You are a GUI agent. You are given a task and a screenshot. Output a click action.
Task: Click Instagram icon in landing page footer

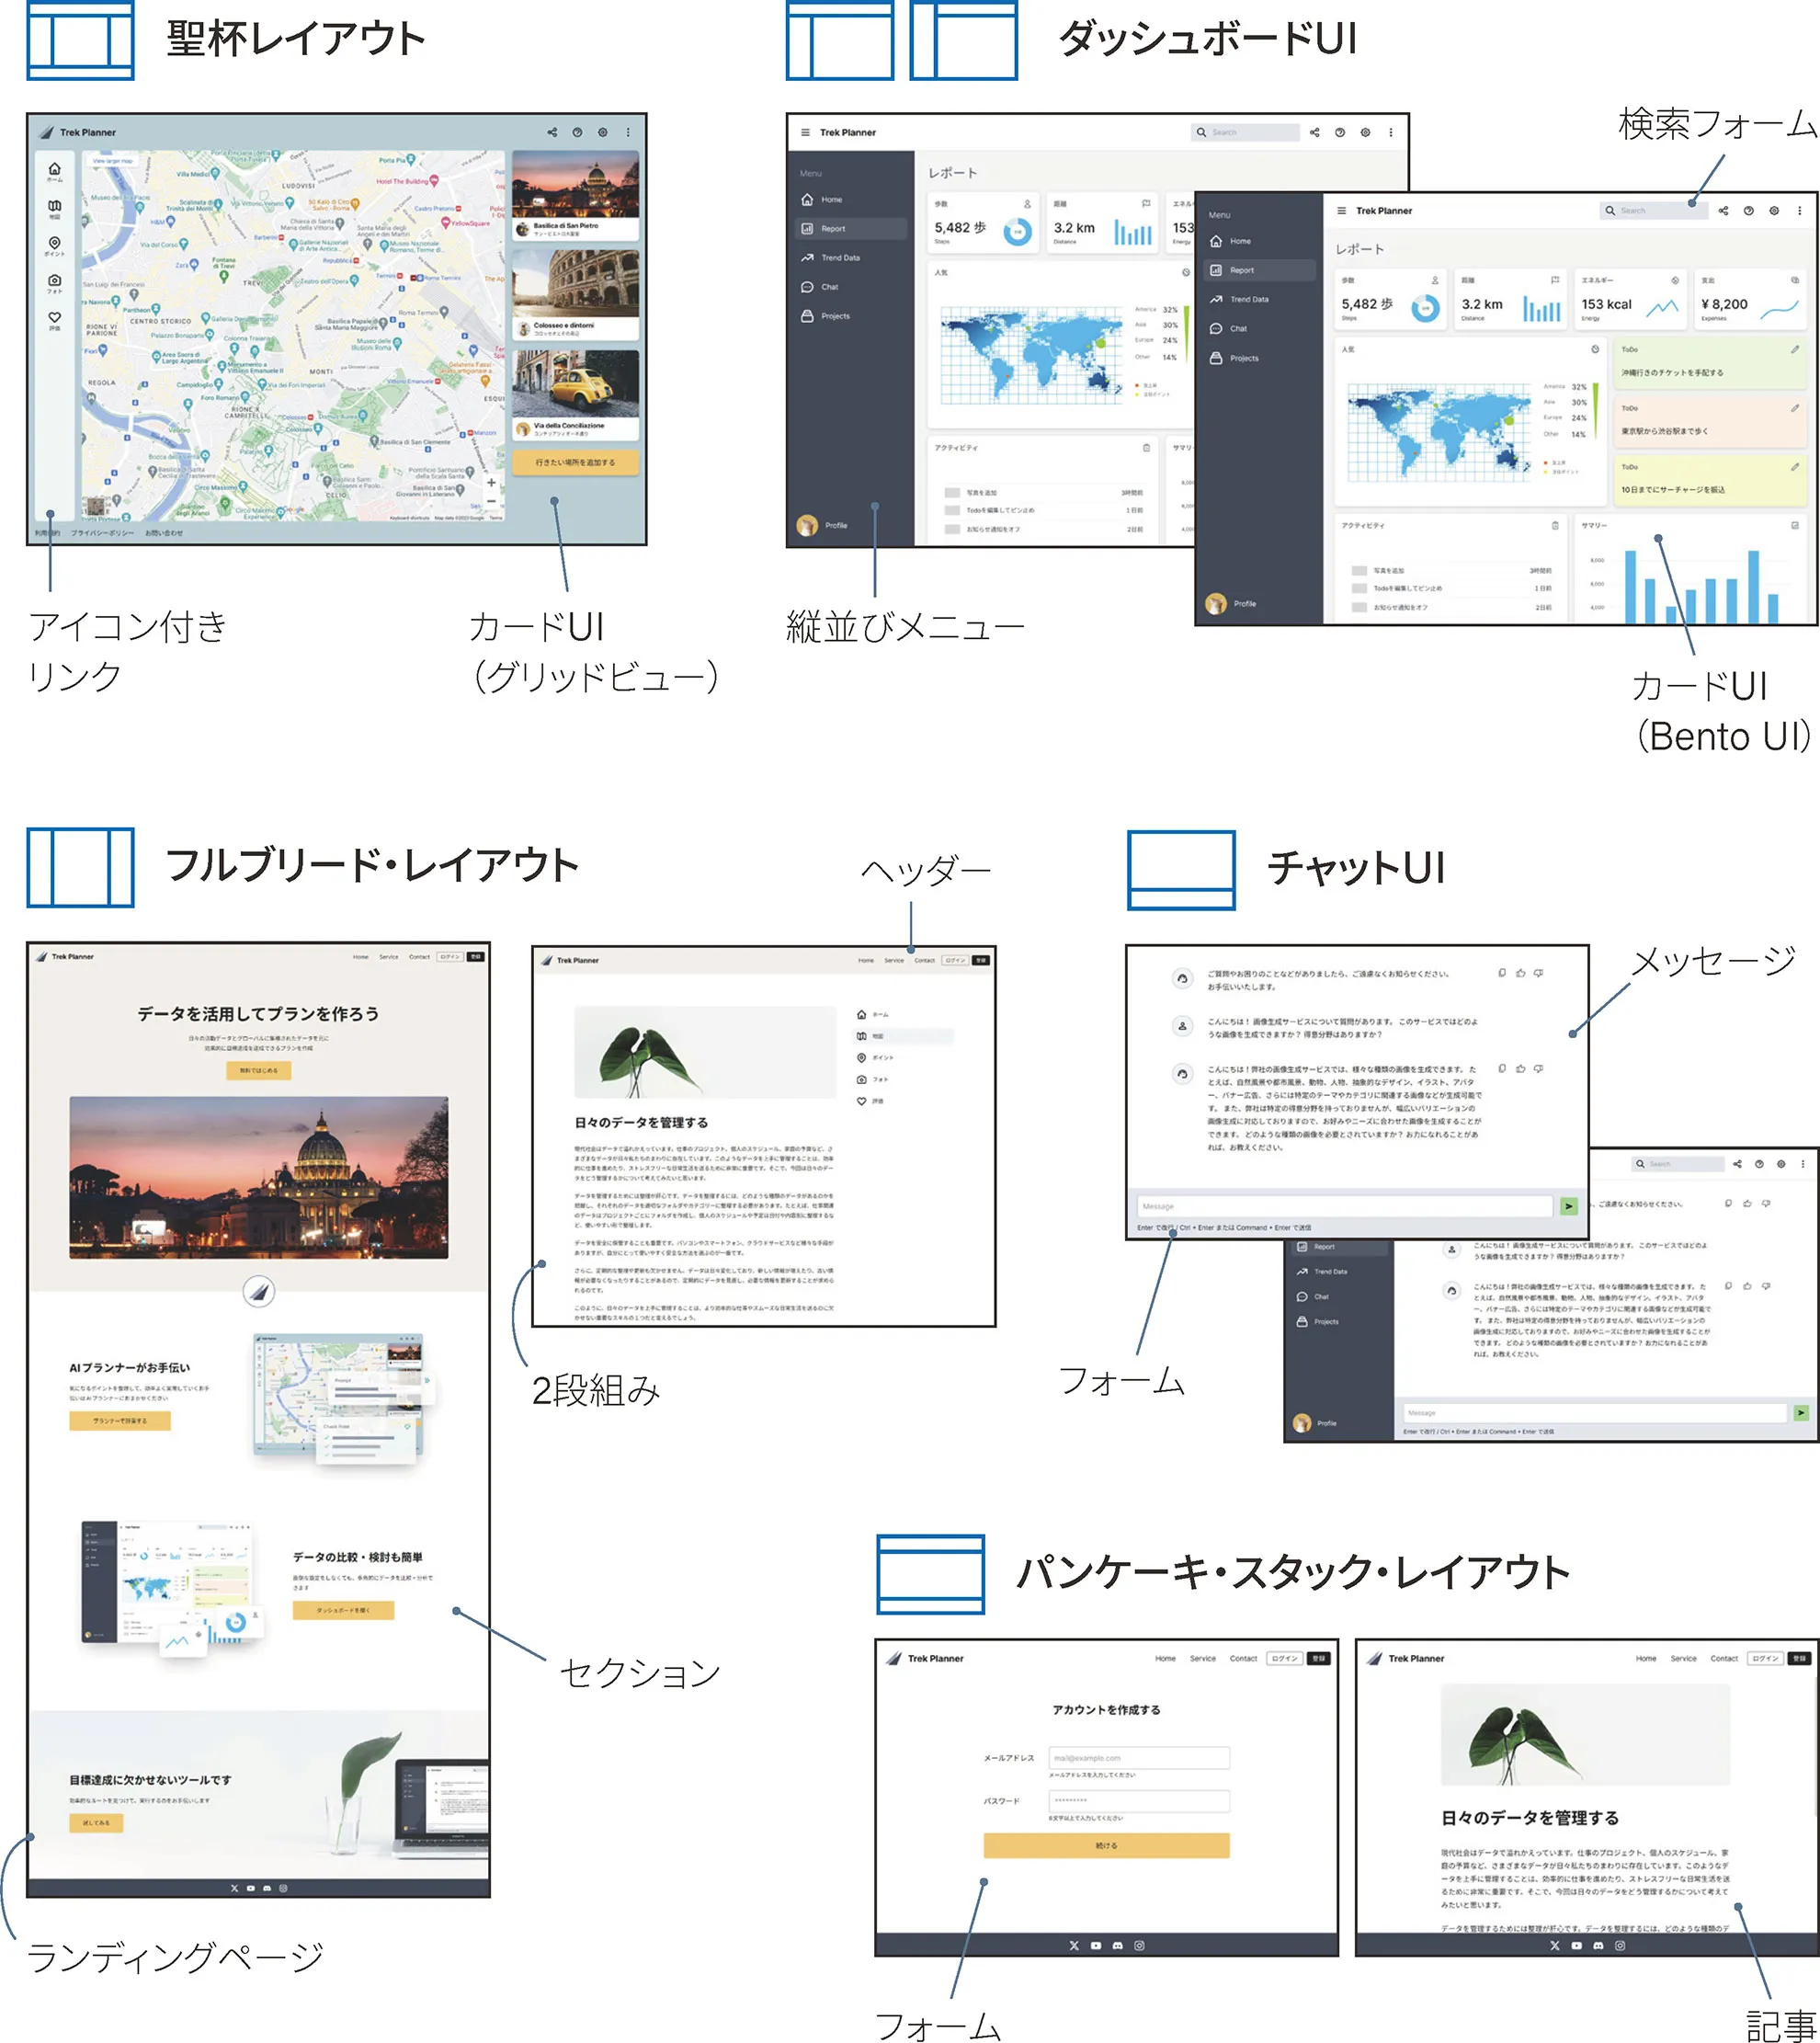click(283, 1889)
